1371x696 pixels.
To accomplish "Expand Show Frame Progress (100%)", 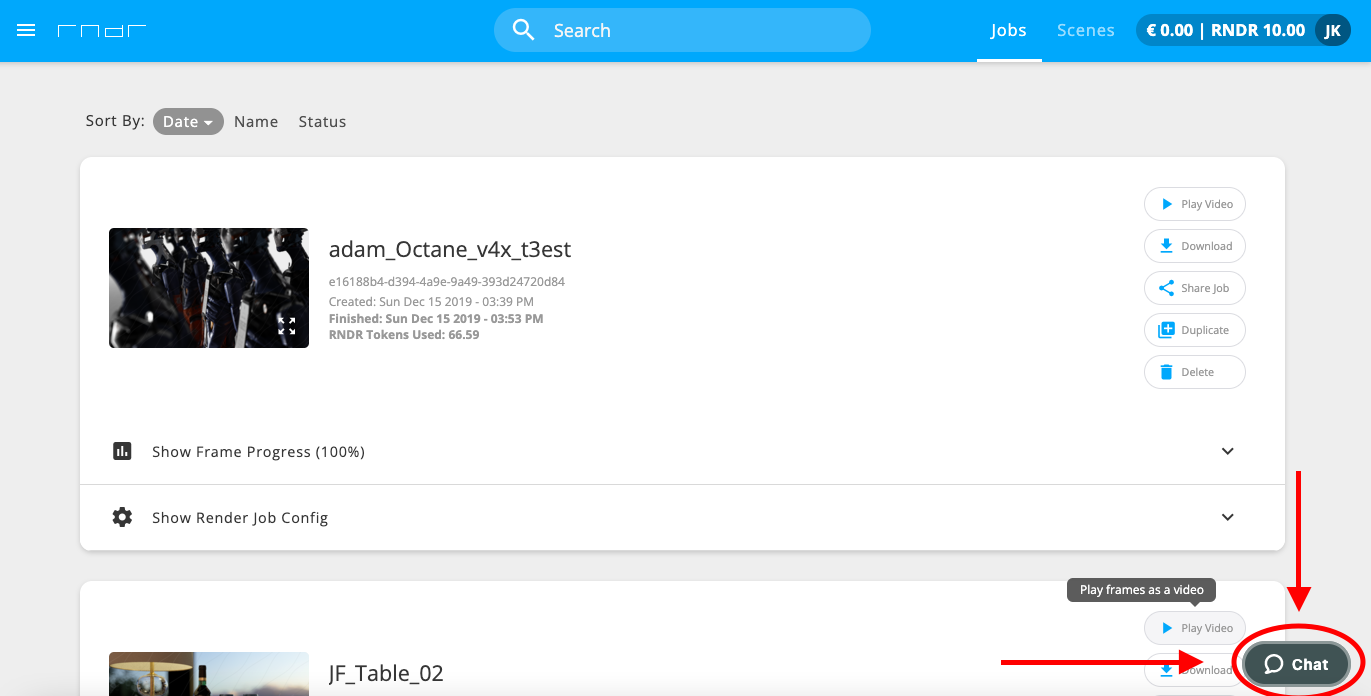I will [682, 451].
